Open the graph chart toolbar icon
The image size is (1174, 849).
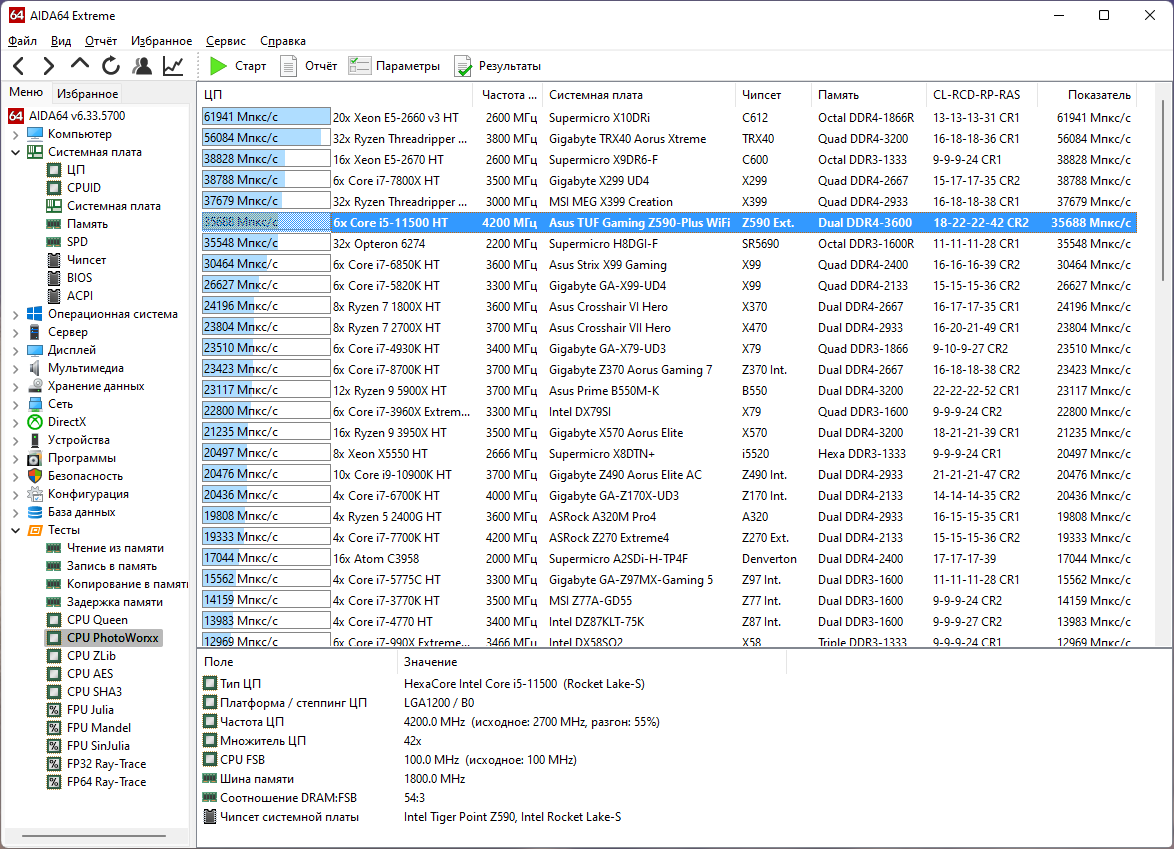[x=173, y=66]
